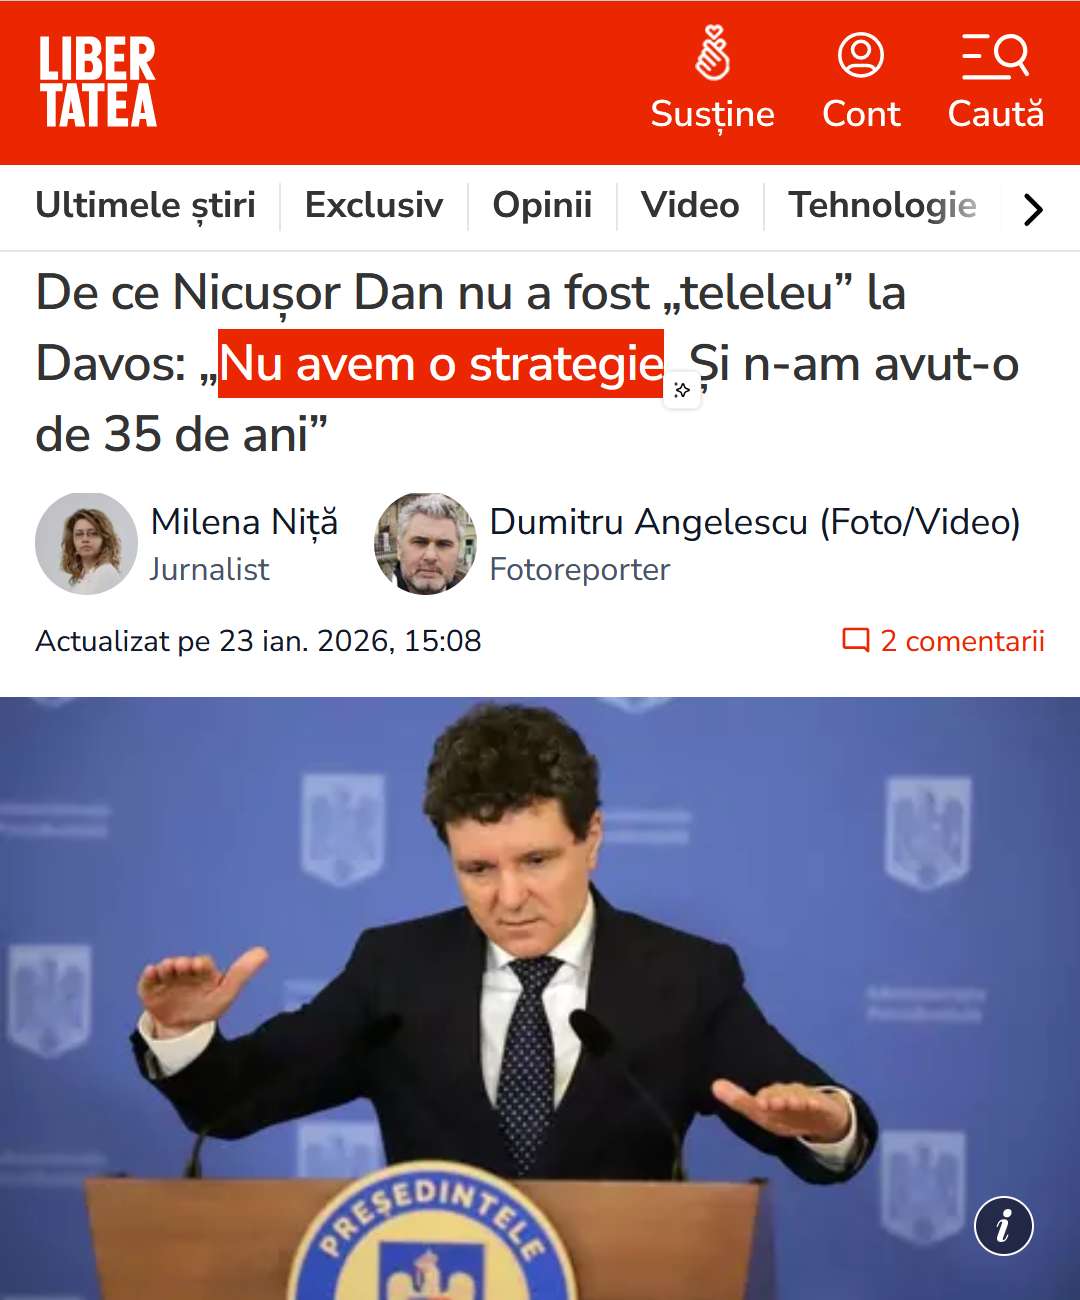Select the Video section
This screenshot has height=1300, width=1080.
pyautogui.click(x=690, y=205)
